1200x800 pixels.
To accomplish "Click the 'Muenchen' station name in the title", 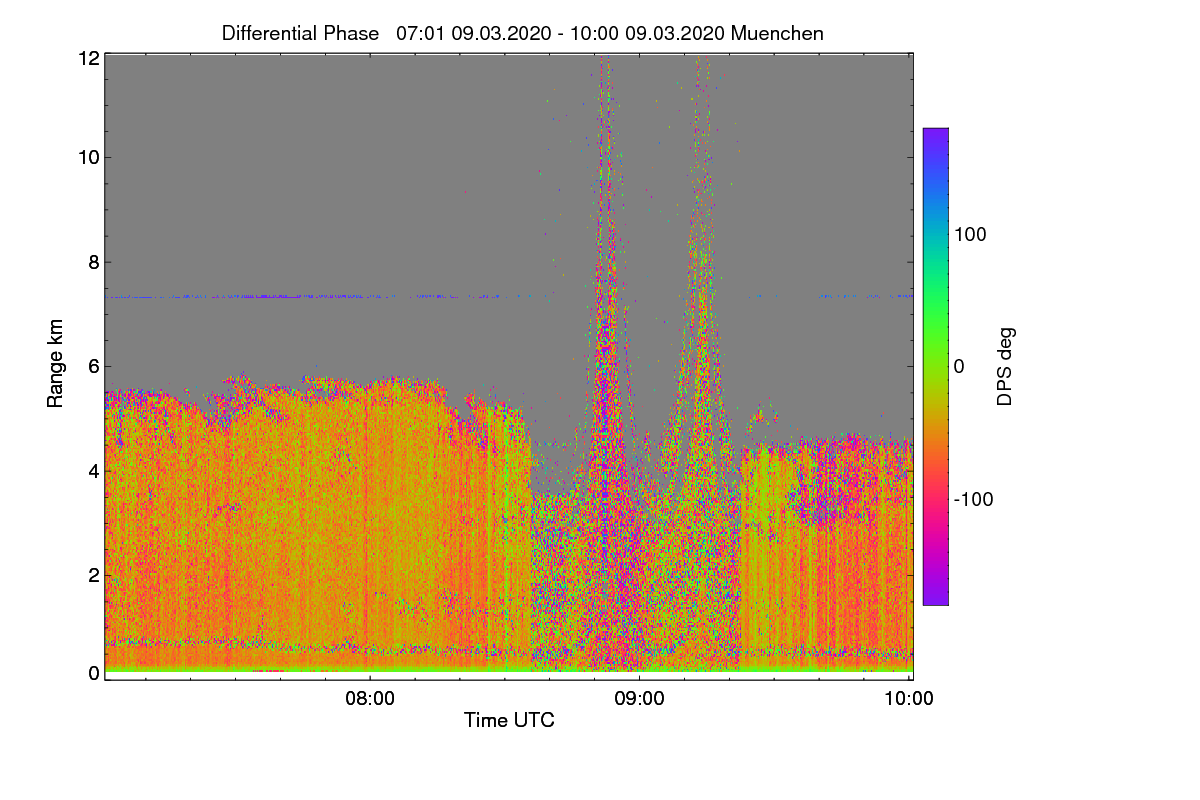I will click(x=777, y=33).
